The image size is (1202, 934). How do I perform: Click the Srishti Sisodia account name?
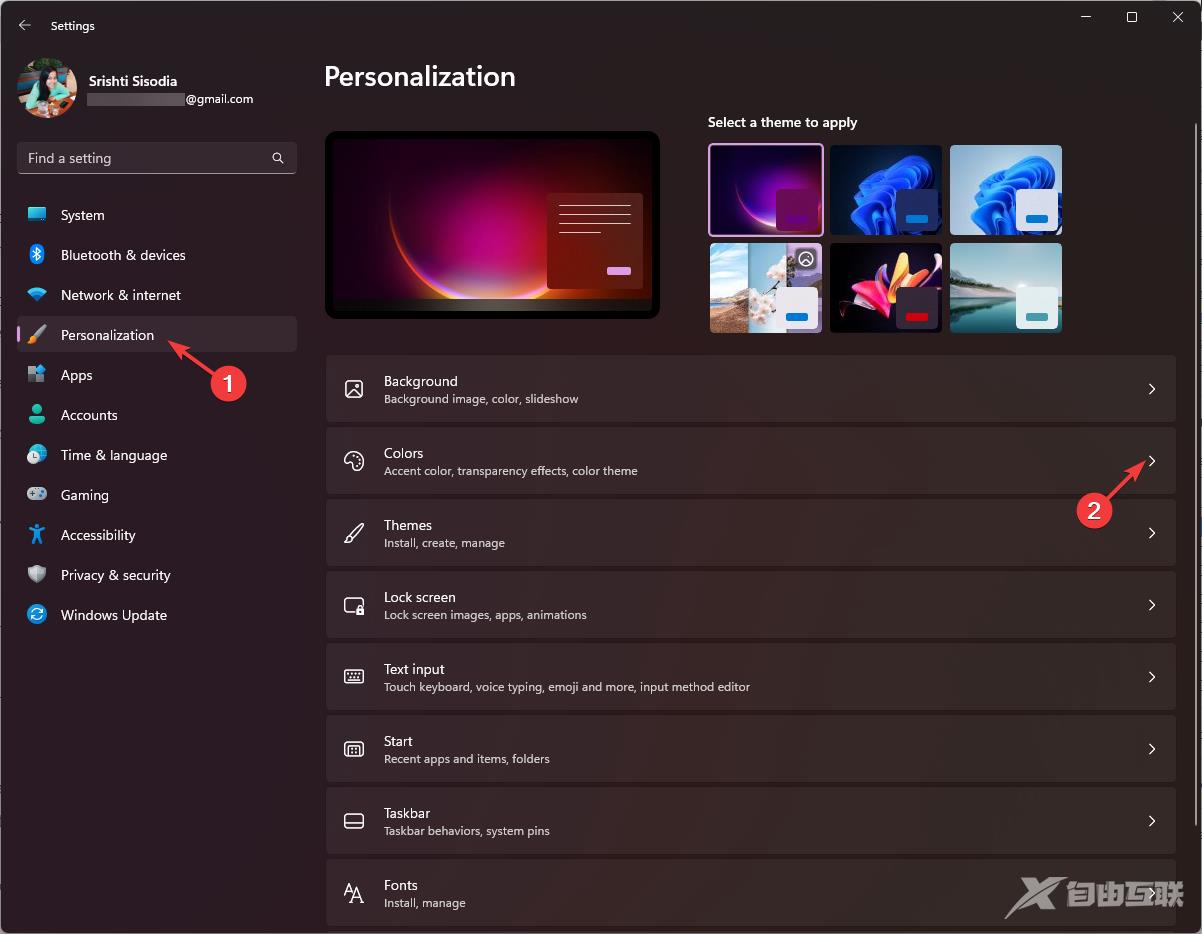coord(133,81)
